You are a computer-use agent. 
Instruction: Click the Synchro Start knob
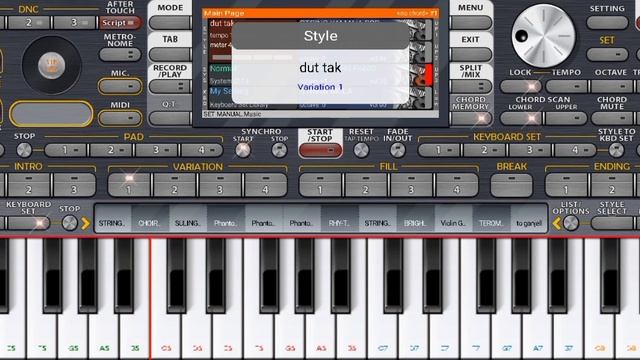click(243, 150)
